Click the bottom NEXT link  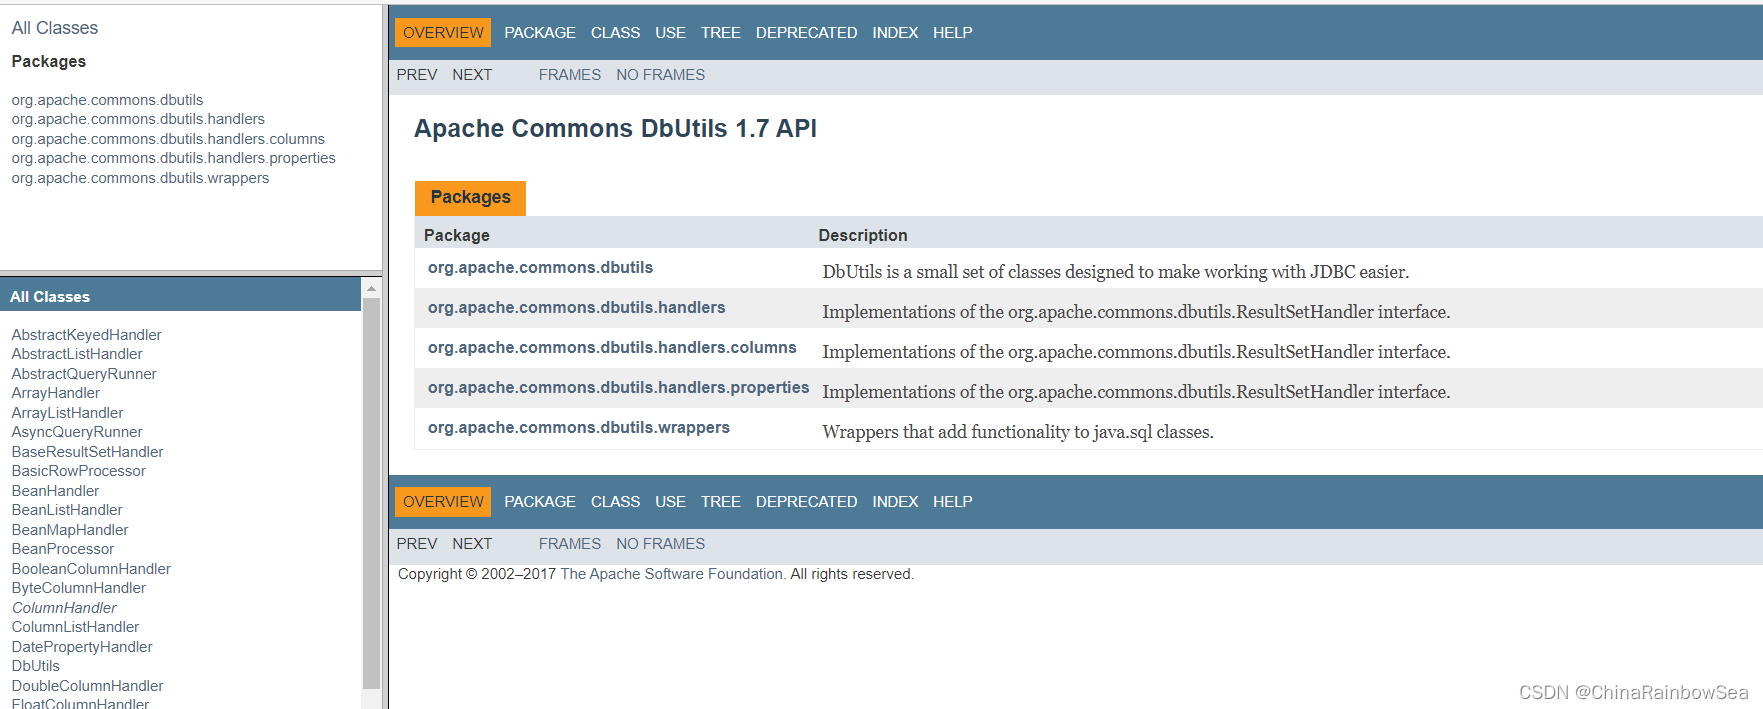click(472, 544)
